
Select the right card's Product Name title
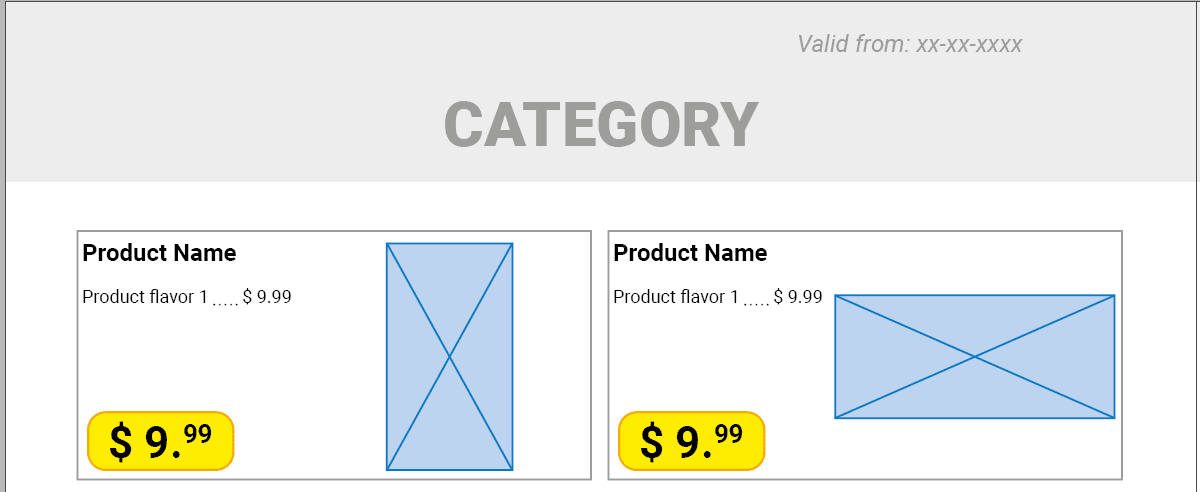[690, 253]
